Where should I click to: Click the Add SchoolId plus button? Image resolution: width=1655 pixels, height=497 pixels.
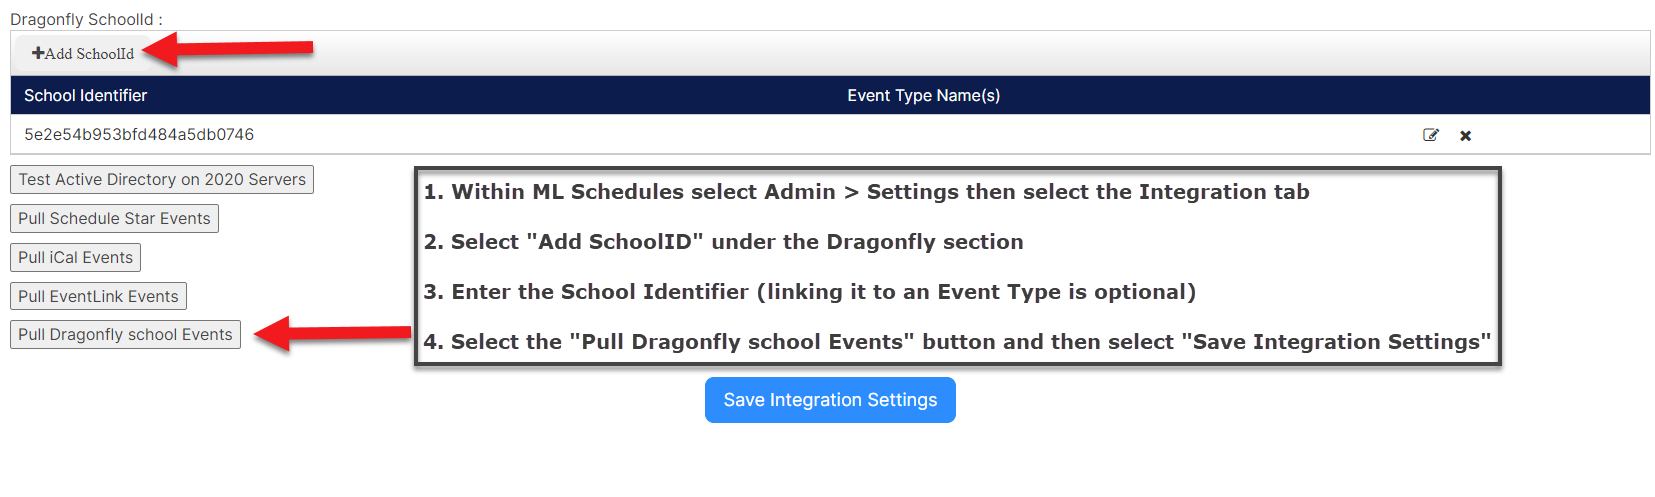(83, 54)
